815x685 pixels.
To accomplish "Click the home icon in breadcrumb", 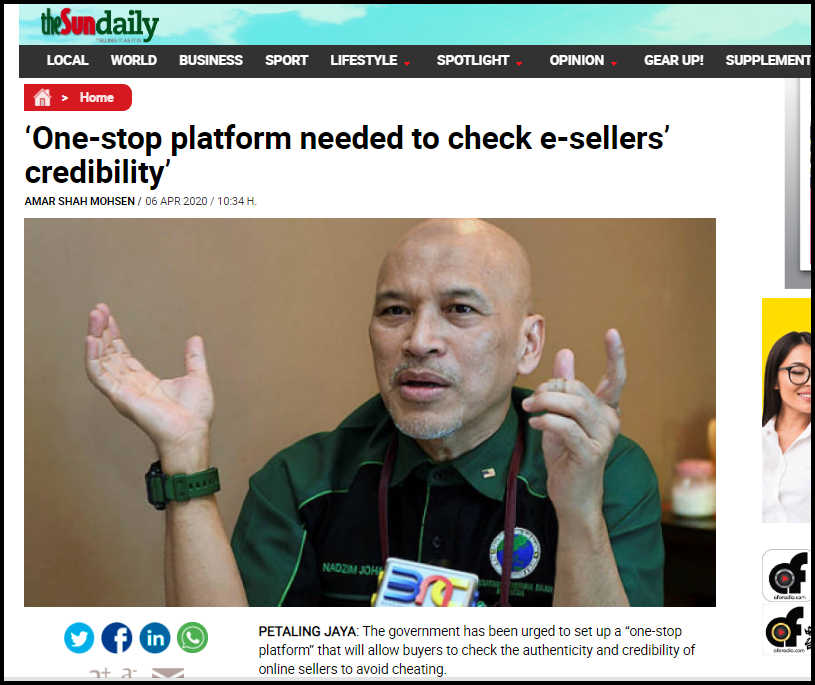I will tap(43, 97).
